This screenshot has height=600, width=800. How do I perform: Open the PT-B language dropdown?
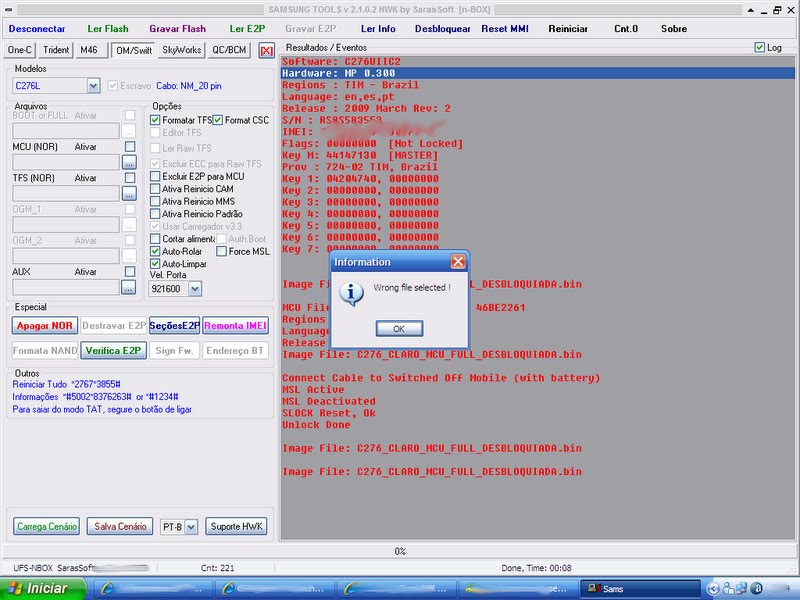(x=191, y=527)
